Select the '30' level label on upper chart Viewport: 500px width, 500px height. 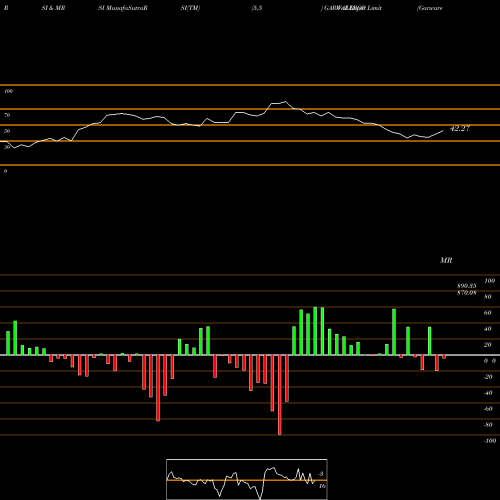coord(7,147)
